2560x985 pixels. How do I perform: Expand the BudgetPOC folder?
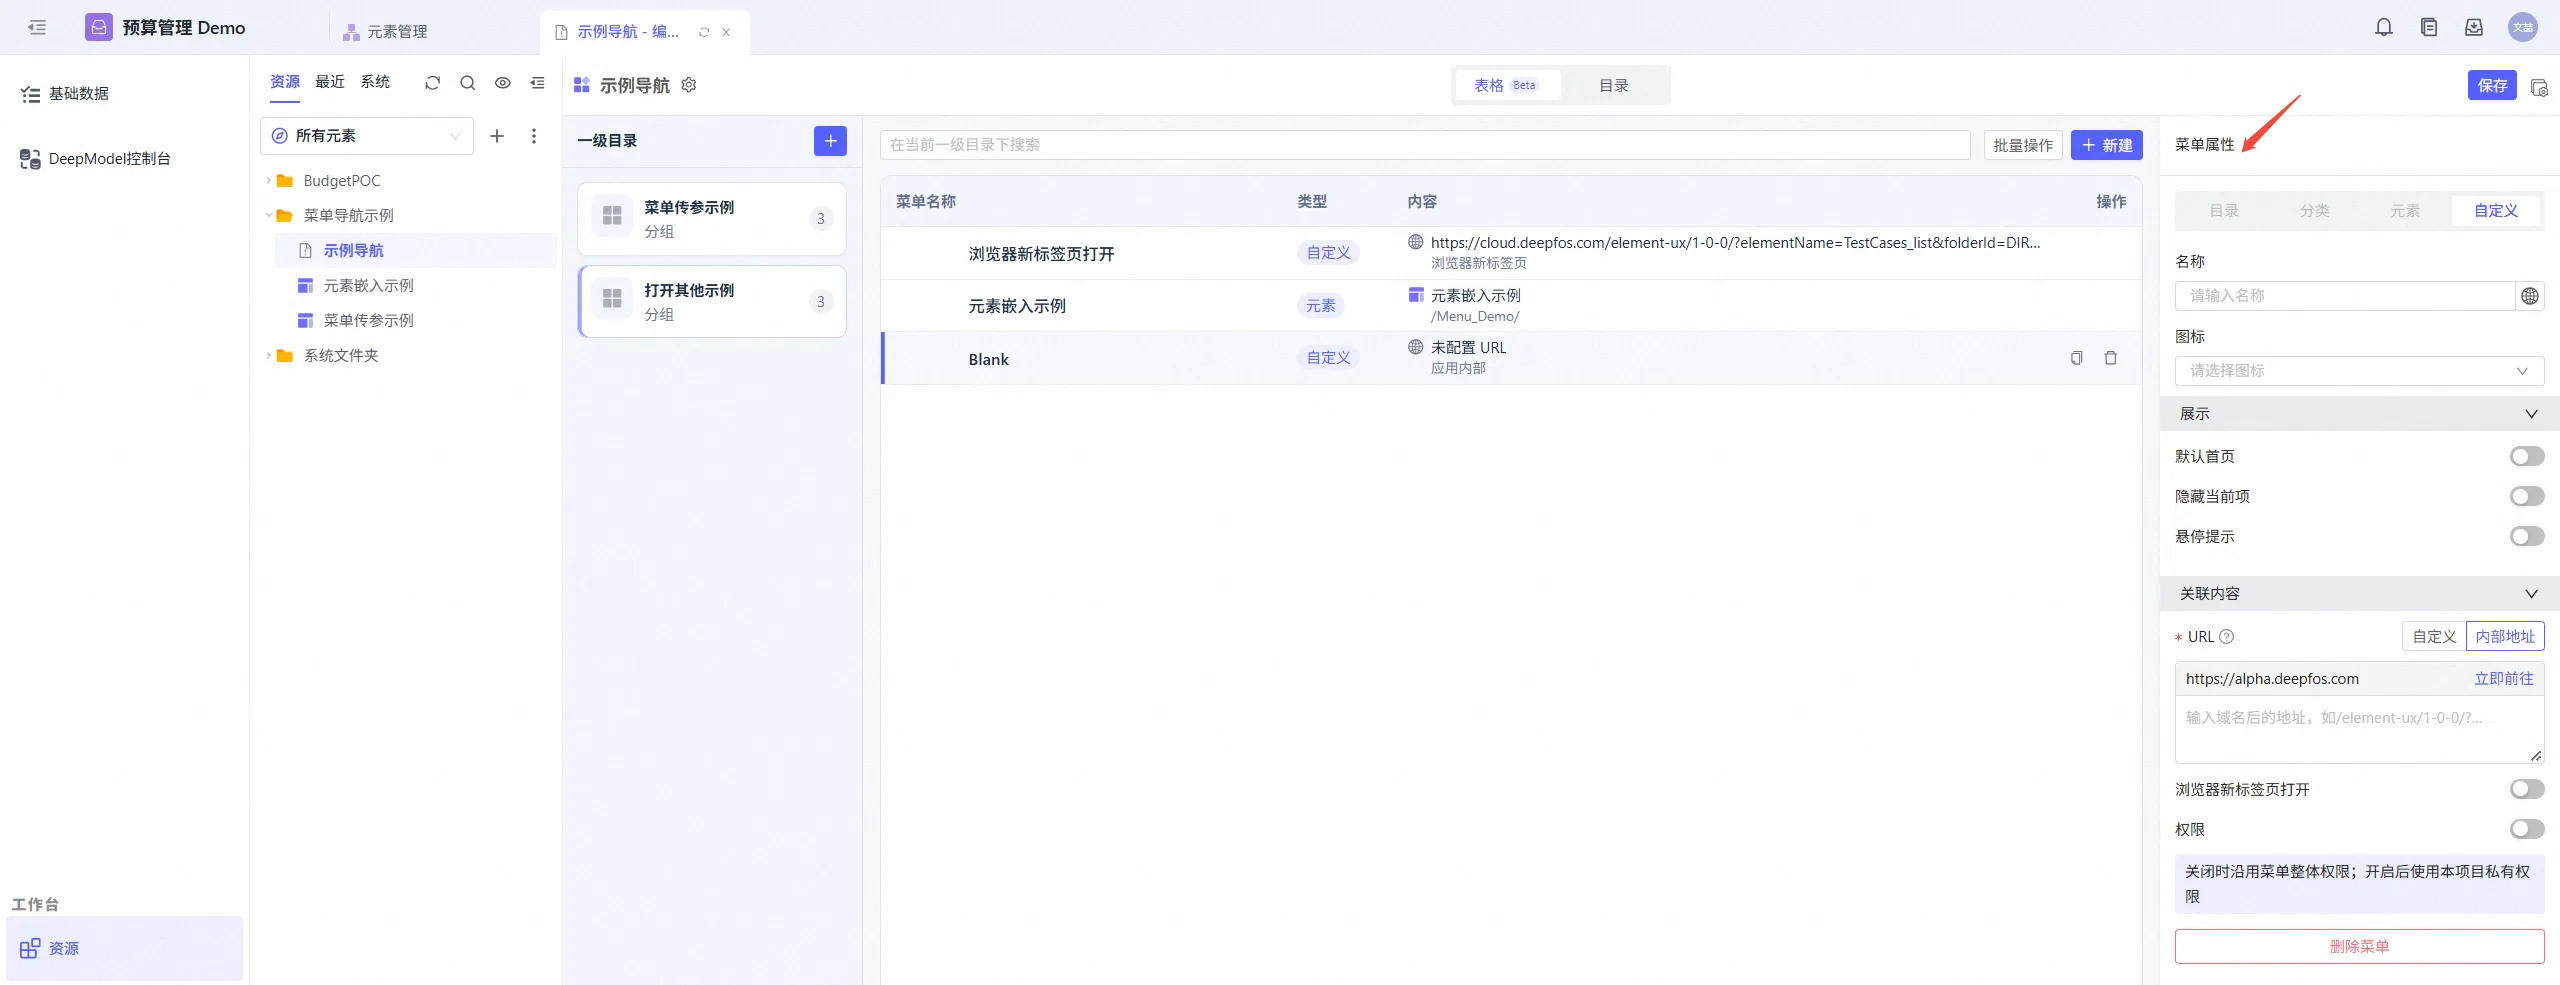tap(269, 181)
